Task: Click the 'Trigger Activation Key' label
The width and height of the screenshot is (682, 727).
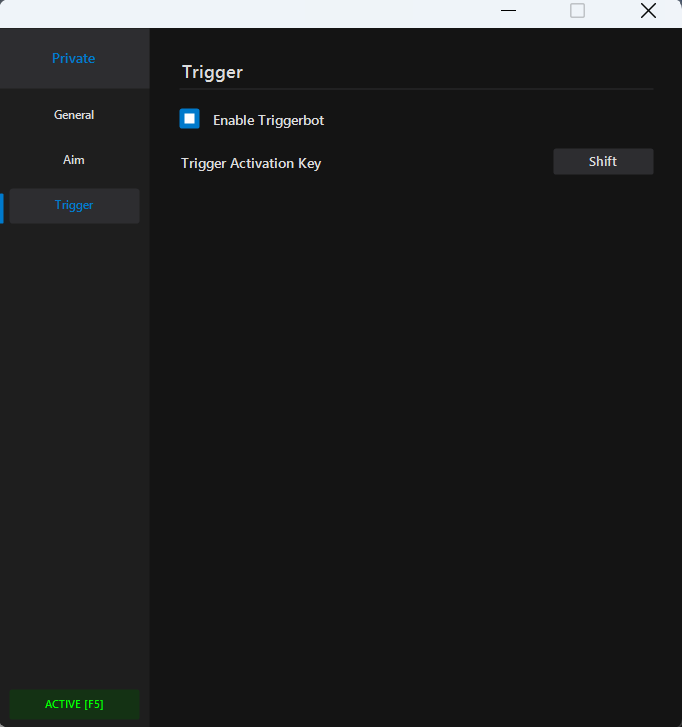Action: (251, 163)
